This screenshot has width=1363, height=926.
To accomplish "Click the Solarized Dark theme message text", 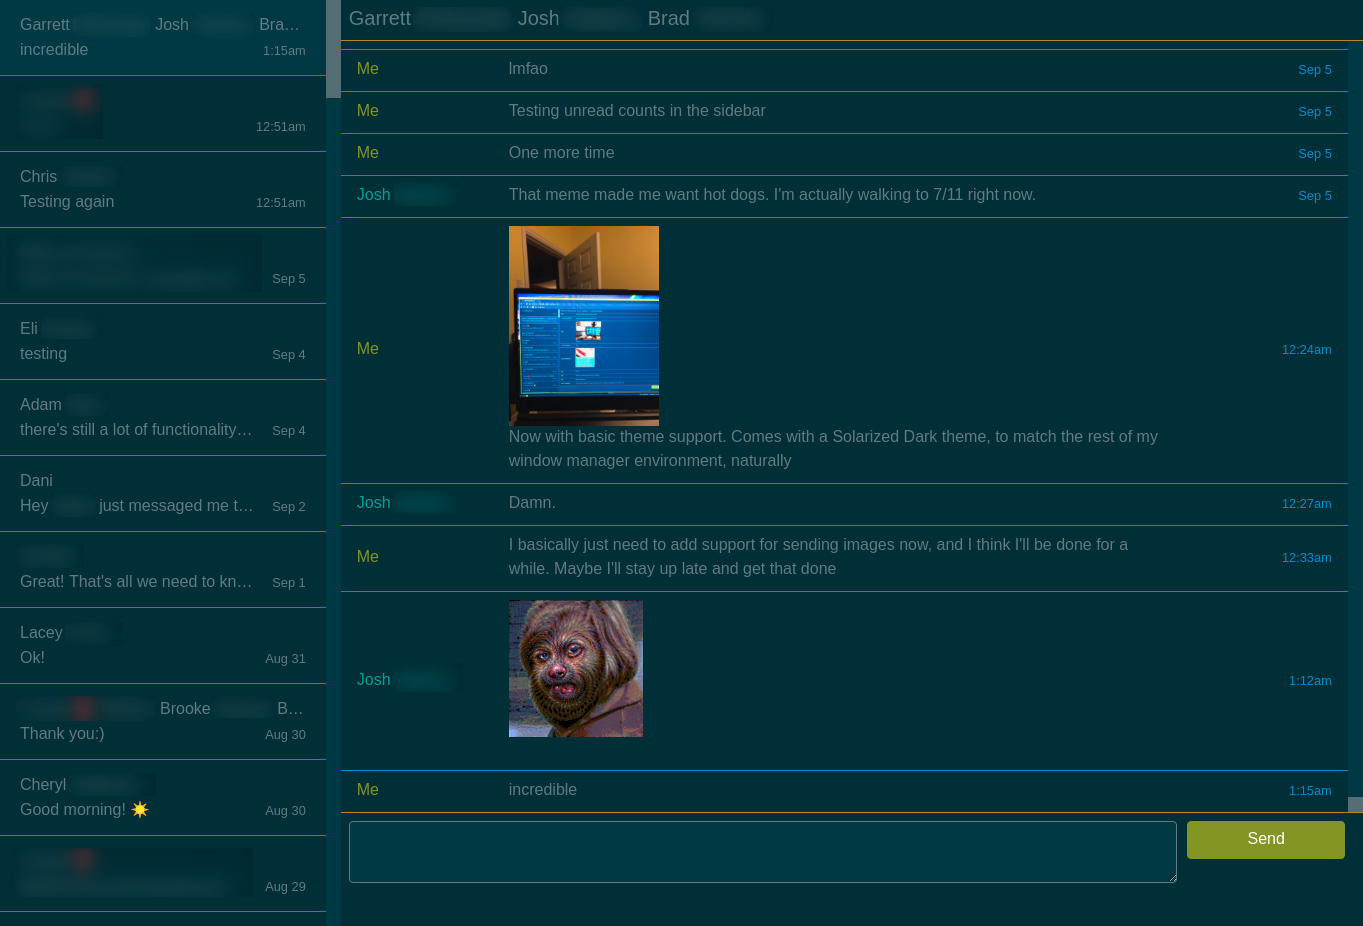I will (x=833, y=449).
